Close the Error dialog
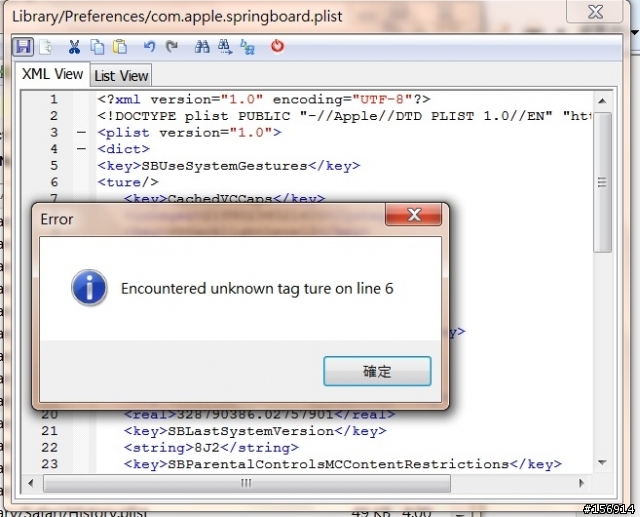The image size is (640, 517). [x=413, y=215]
